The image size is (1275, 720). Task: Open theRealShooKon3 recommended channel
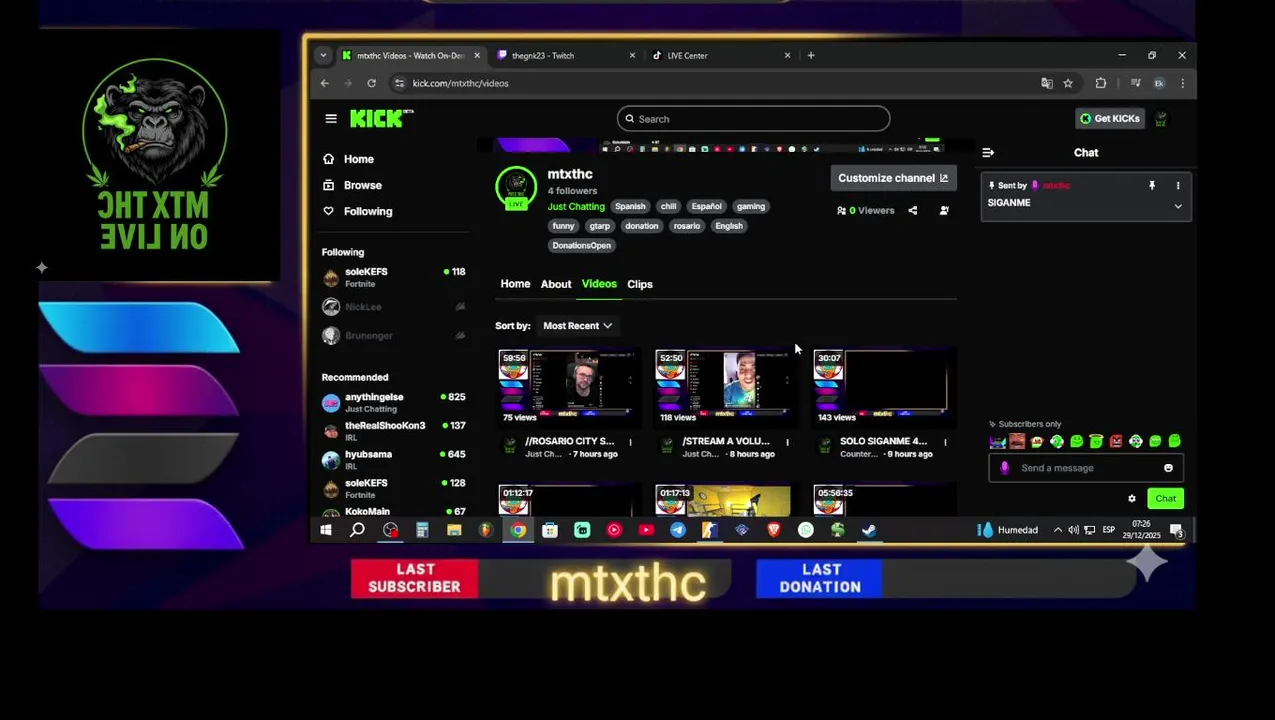click(394, 432)
